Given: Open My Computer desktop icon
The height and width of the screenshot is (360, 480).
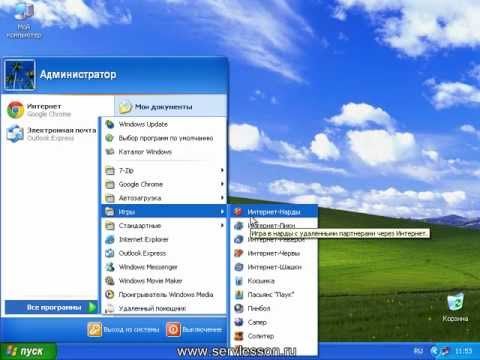Looking at the screenshot, I should pyautogui.click(x=24, y=21).
